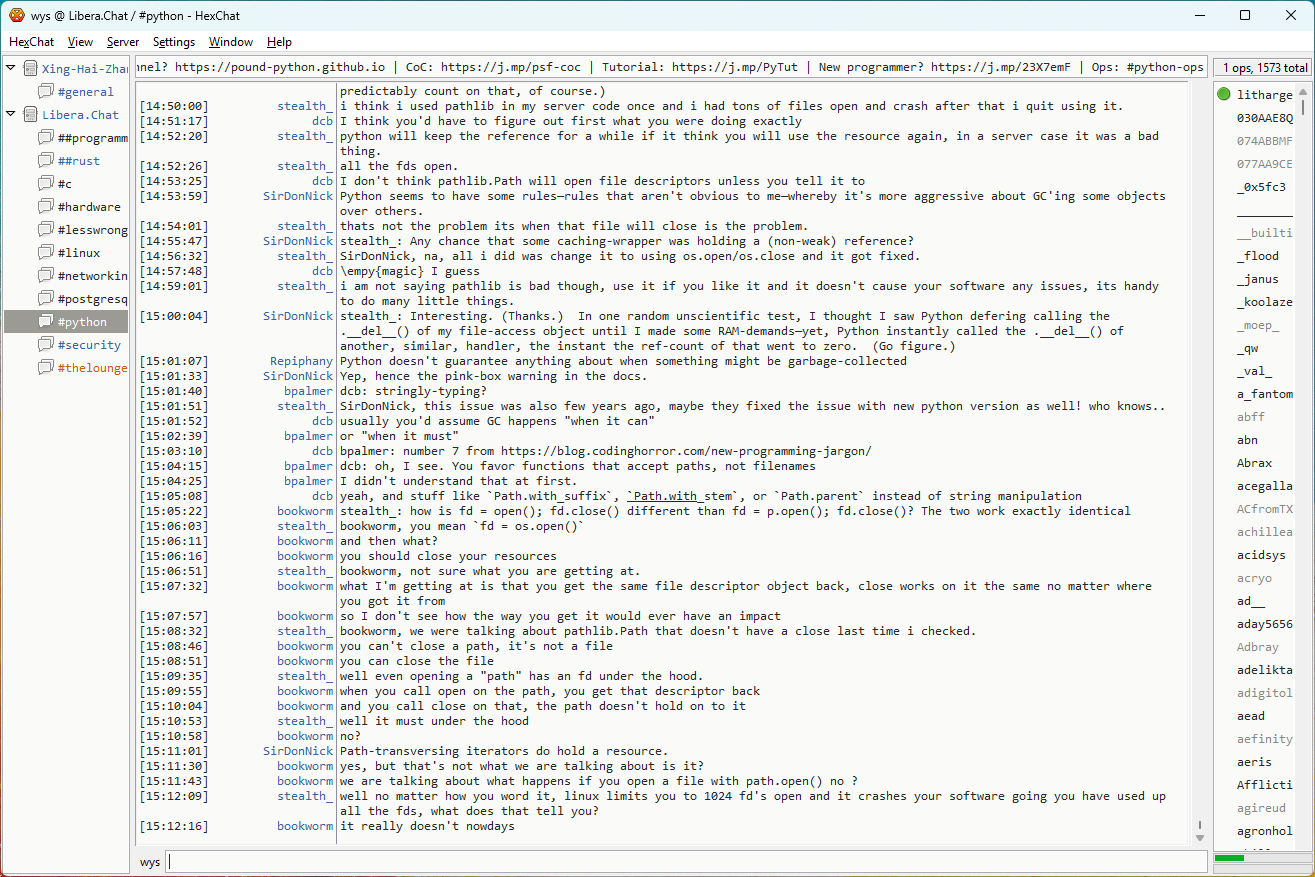The width and height of the screenshot is (1315, 877).
Task: Select user aead in the user list
Action: (x=1251, y=716)
